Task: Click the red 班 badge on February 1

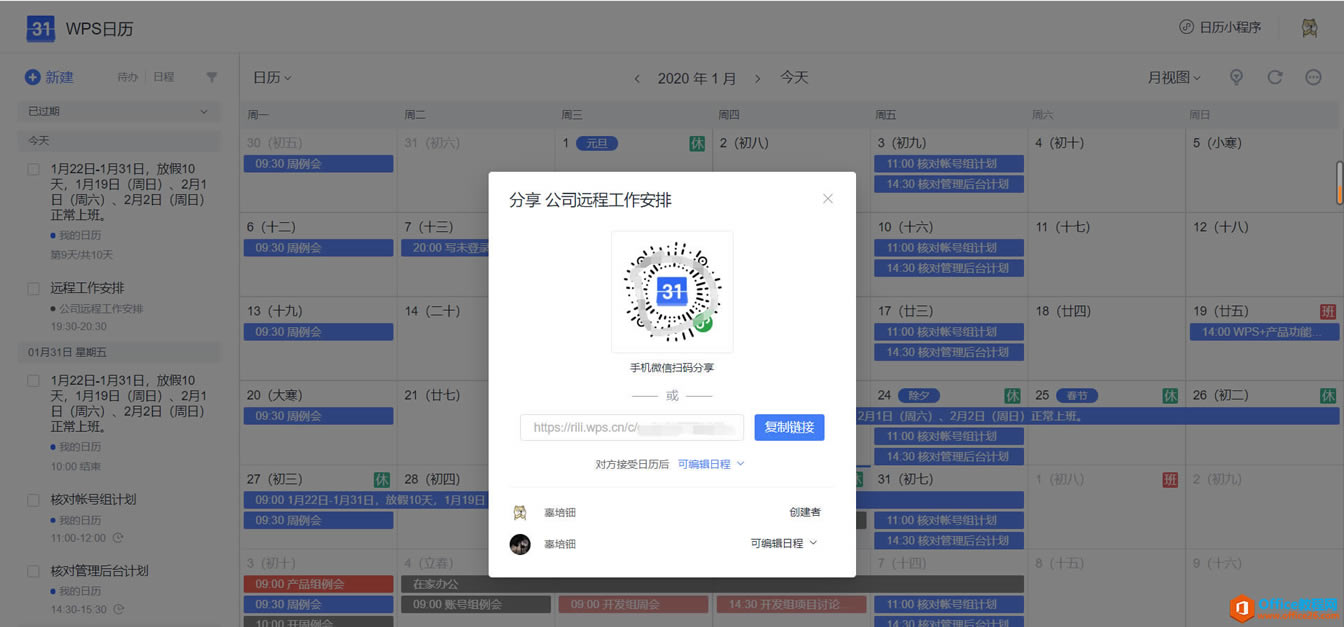Action: tap(1170, 480)
